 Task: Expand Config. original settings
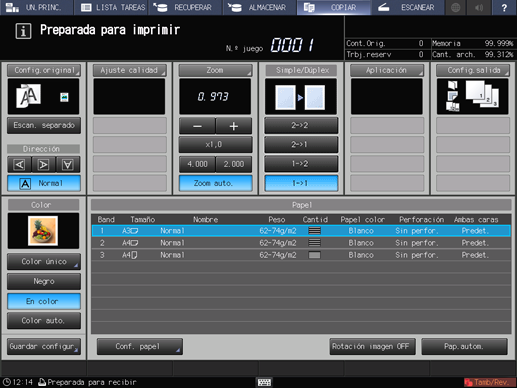(44, 70)
